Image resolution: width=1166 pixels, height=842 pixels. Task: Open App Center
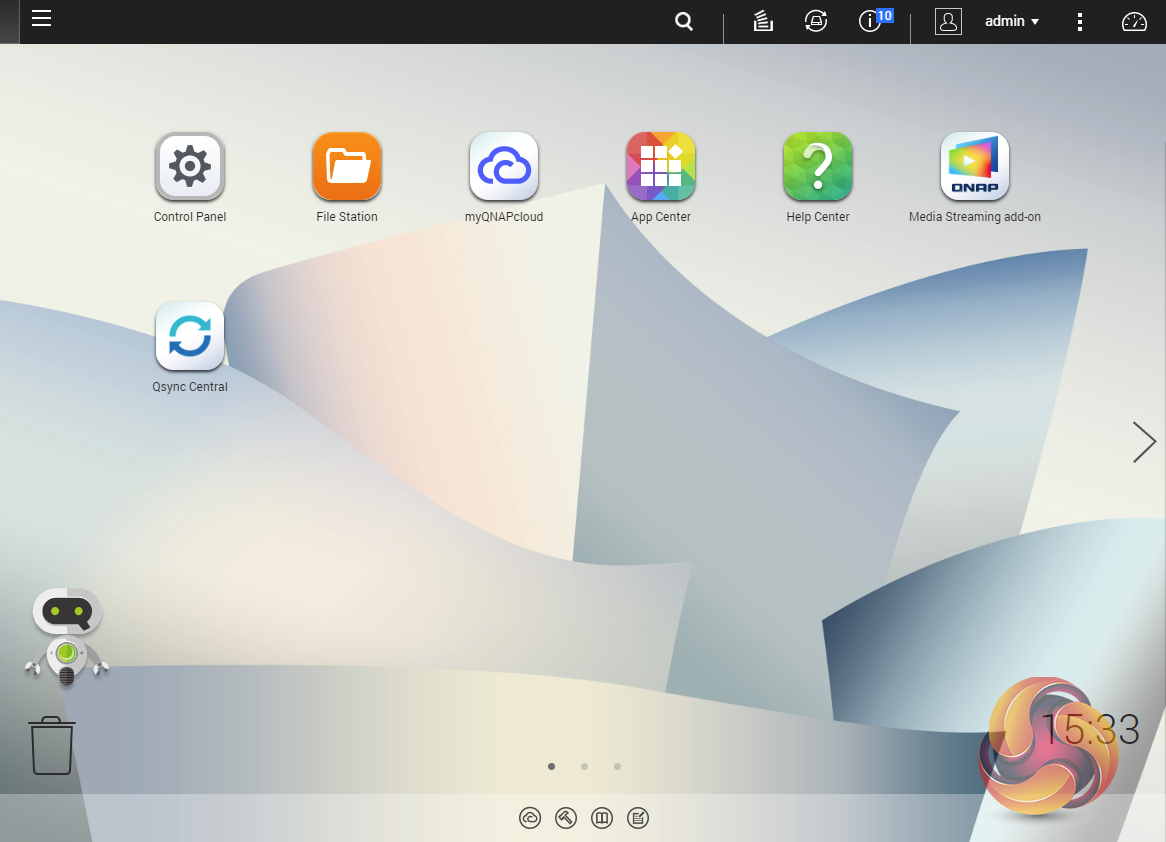coord(661,167)
